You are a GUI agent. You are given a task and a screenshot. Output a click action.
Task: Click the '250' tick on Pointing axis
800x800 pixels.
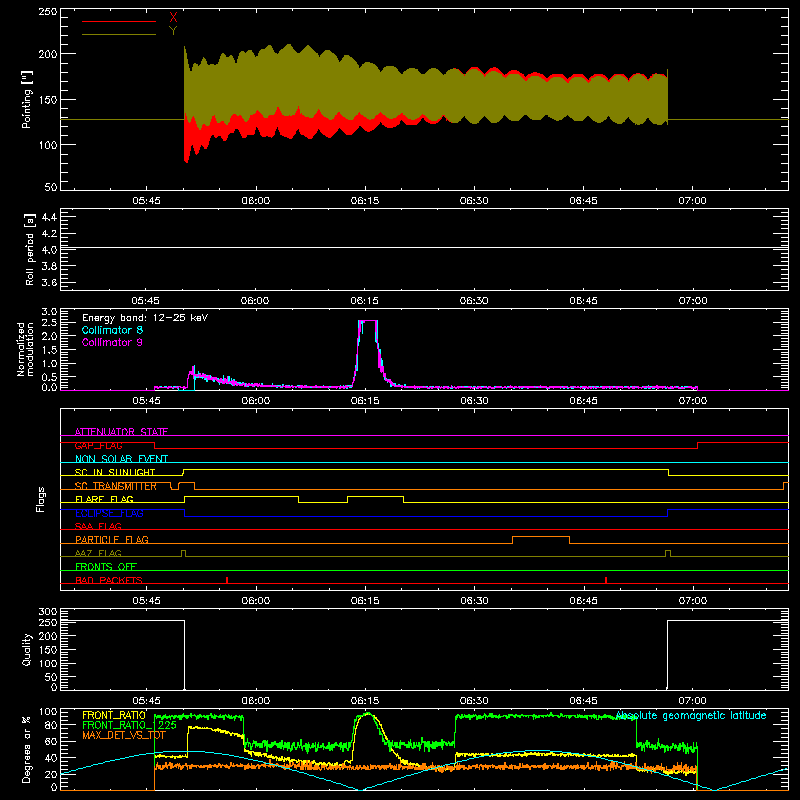coord(48,11)
